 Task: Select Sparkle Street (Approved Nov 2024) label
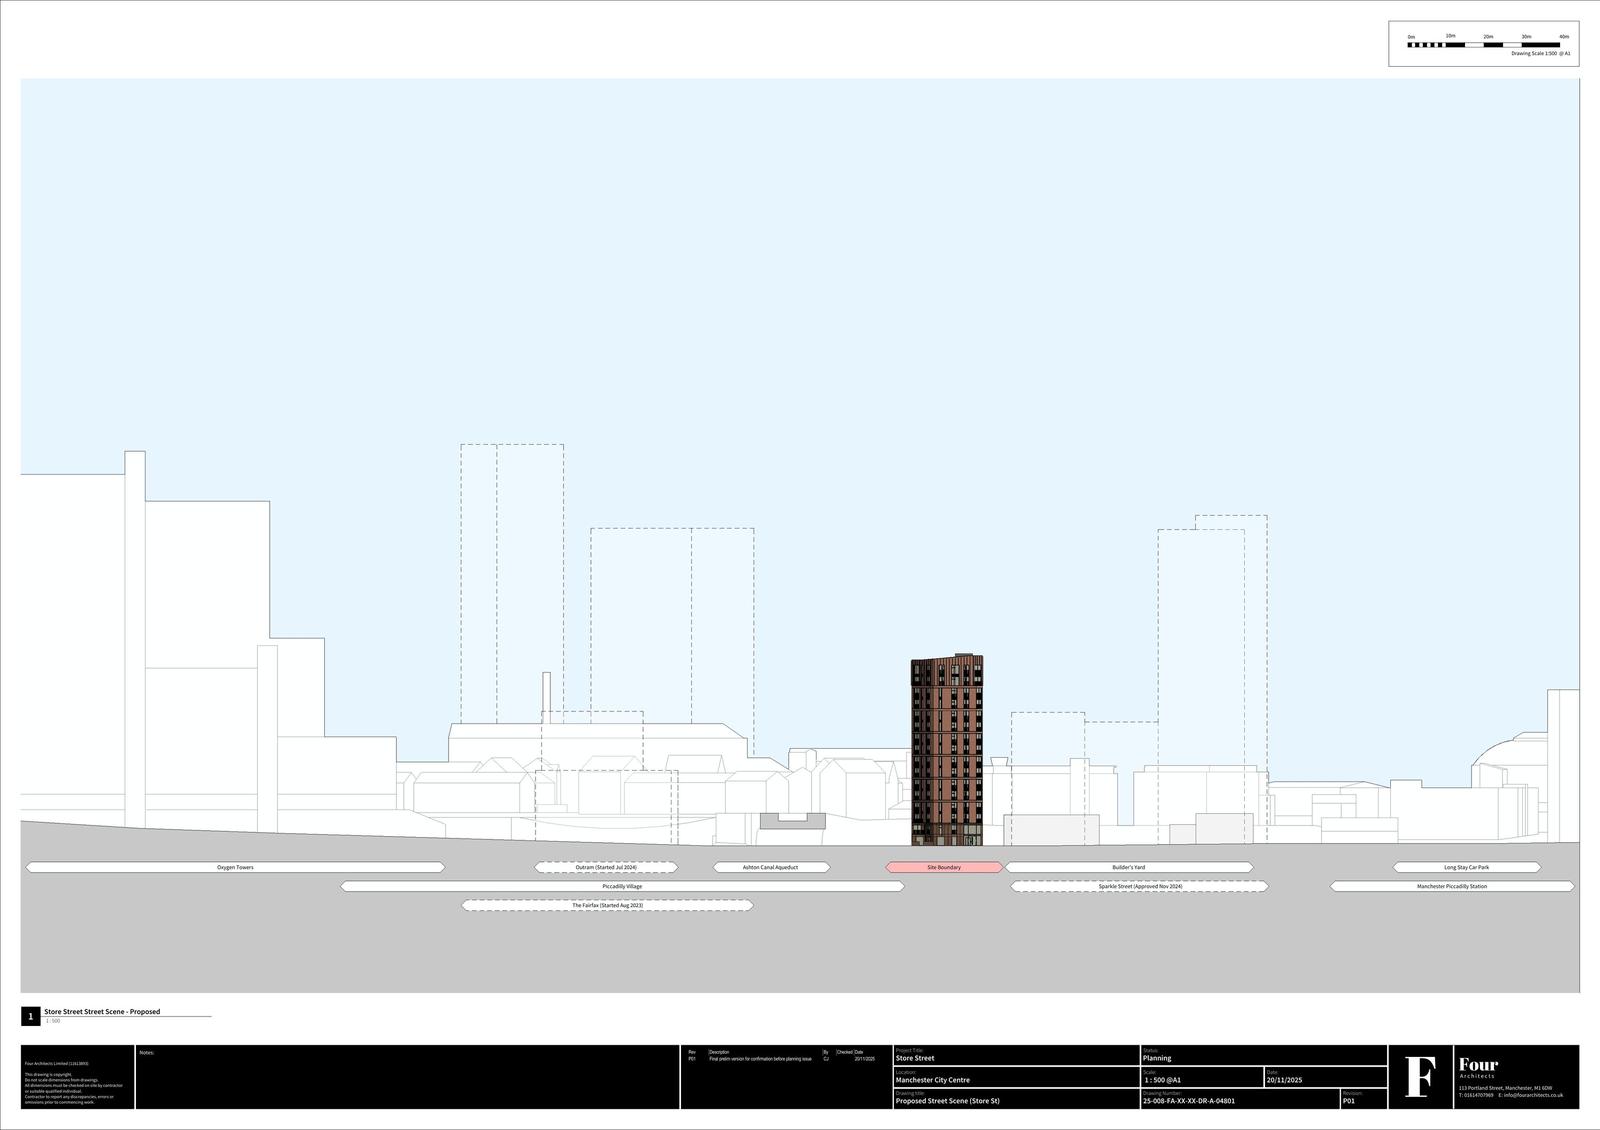(x=1140, y=886)
